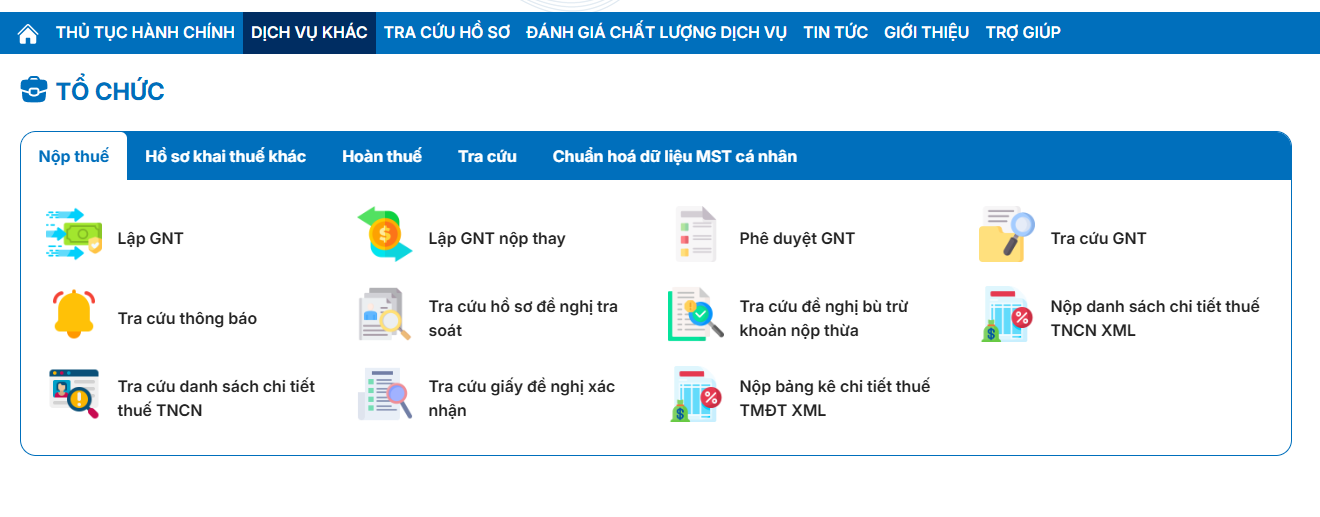1320x517 pixels.
Task: Click the Lập GNT money transfer icon
Action: pyautogui.click(x=74, y=235)
